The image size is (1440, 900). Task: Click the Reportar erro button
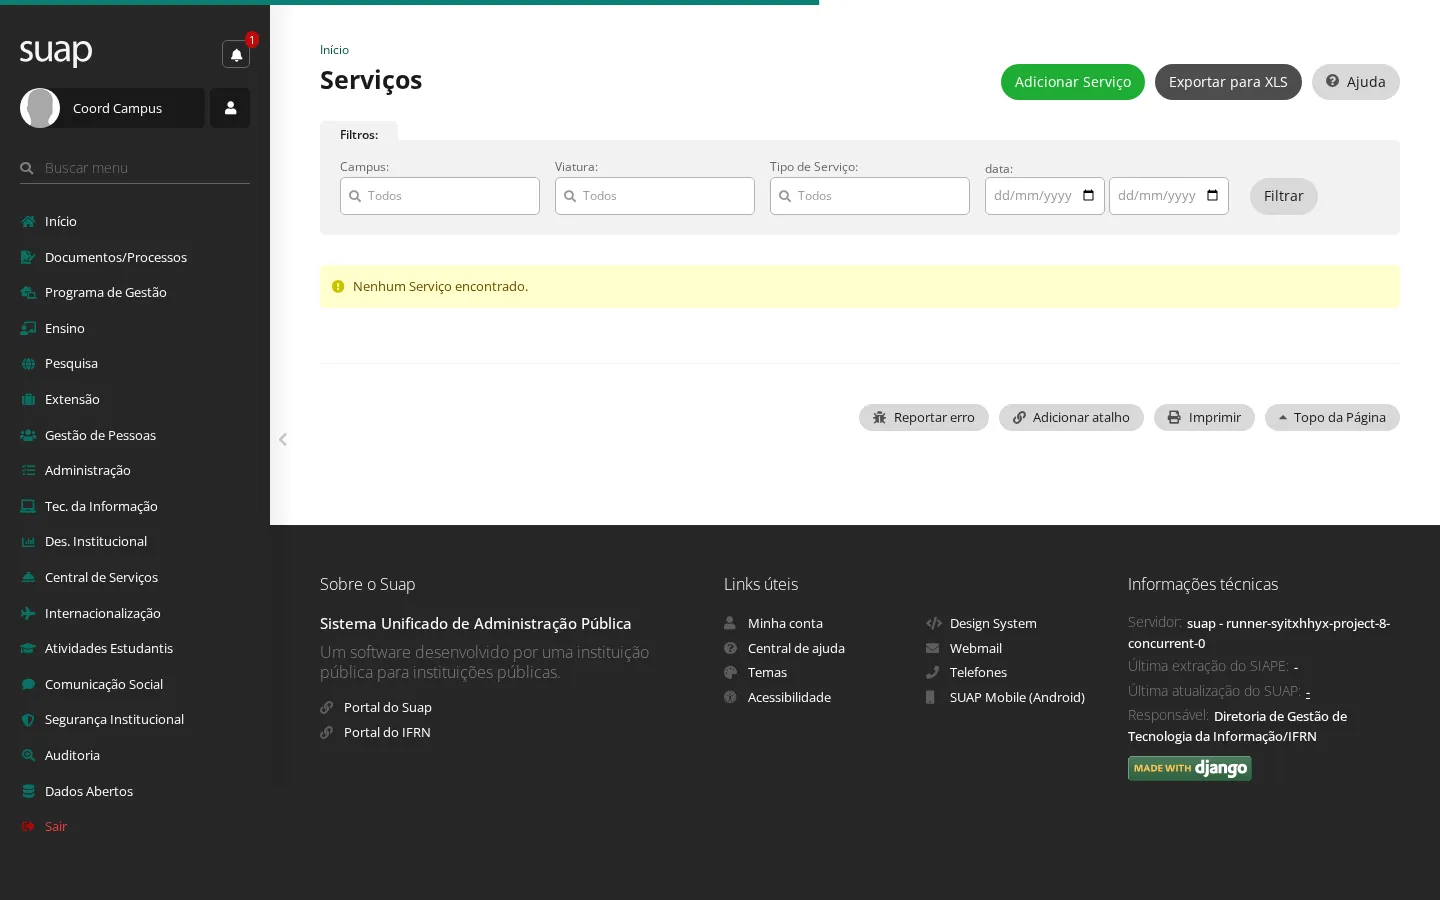pos(924,417)
